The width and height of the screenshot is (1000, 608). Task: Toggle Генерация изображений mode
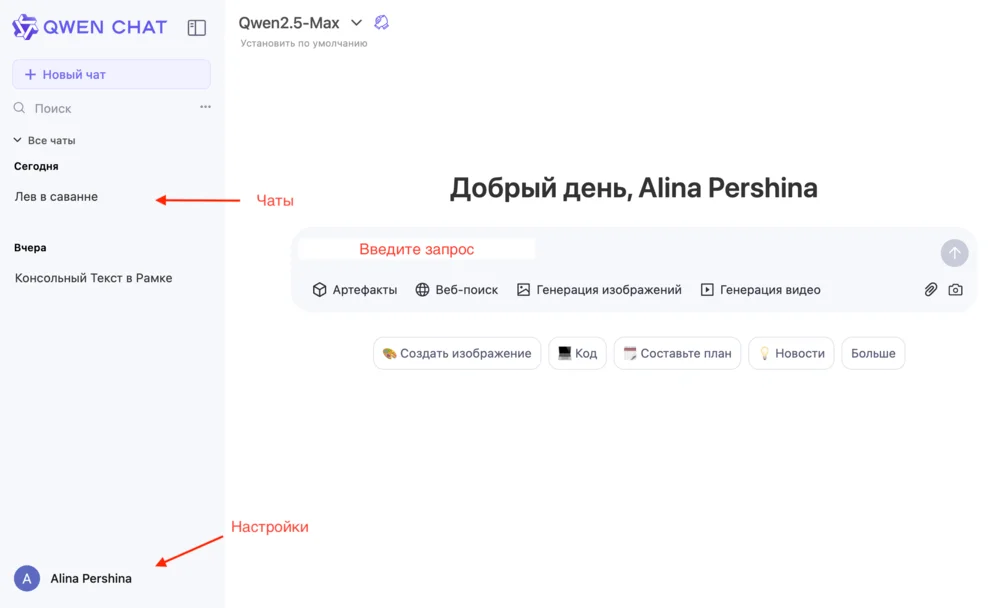tap(599, 290)
